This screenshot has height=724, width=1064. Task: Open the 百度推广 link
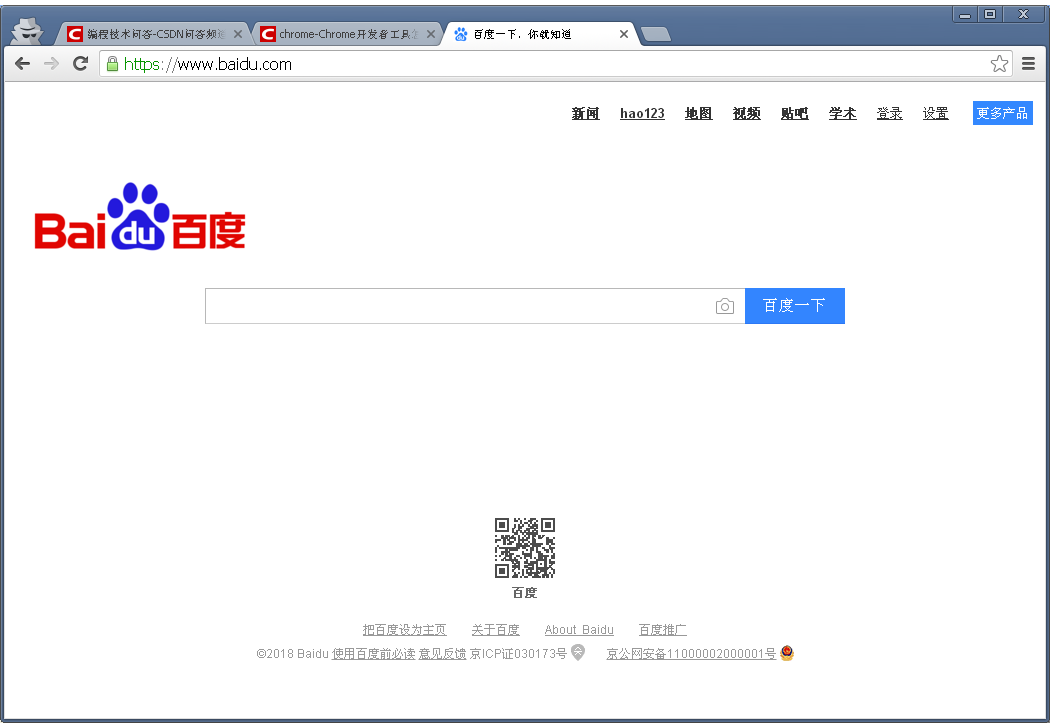662,630
